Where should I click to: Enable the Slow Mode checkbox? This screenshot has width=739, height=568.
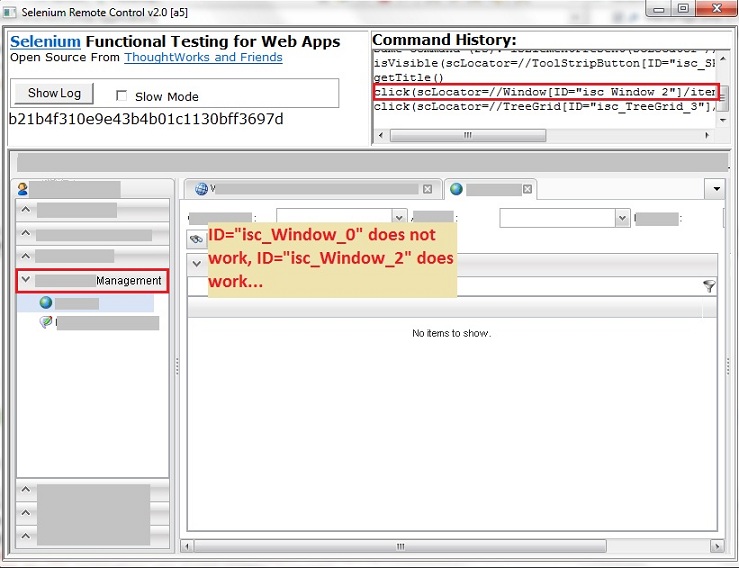(x=122, y=96)
